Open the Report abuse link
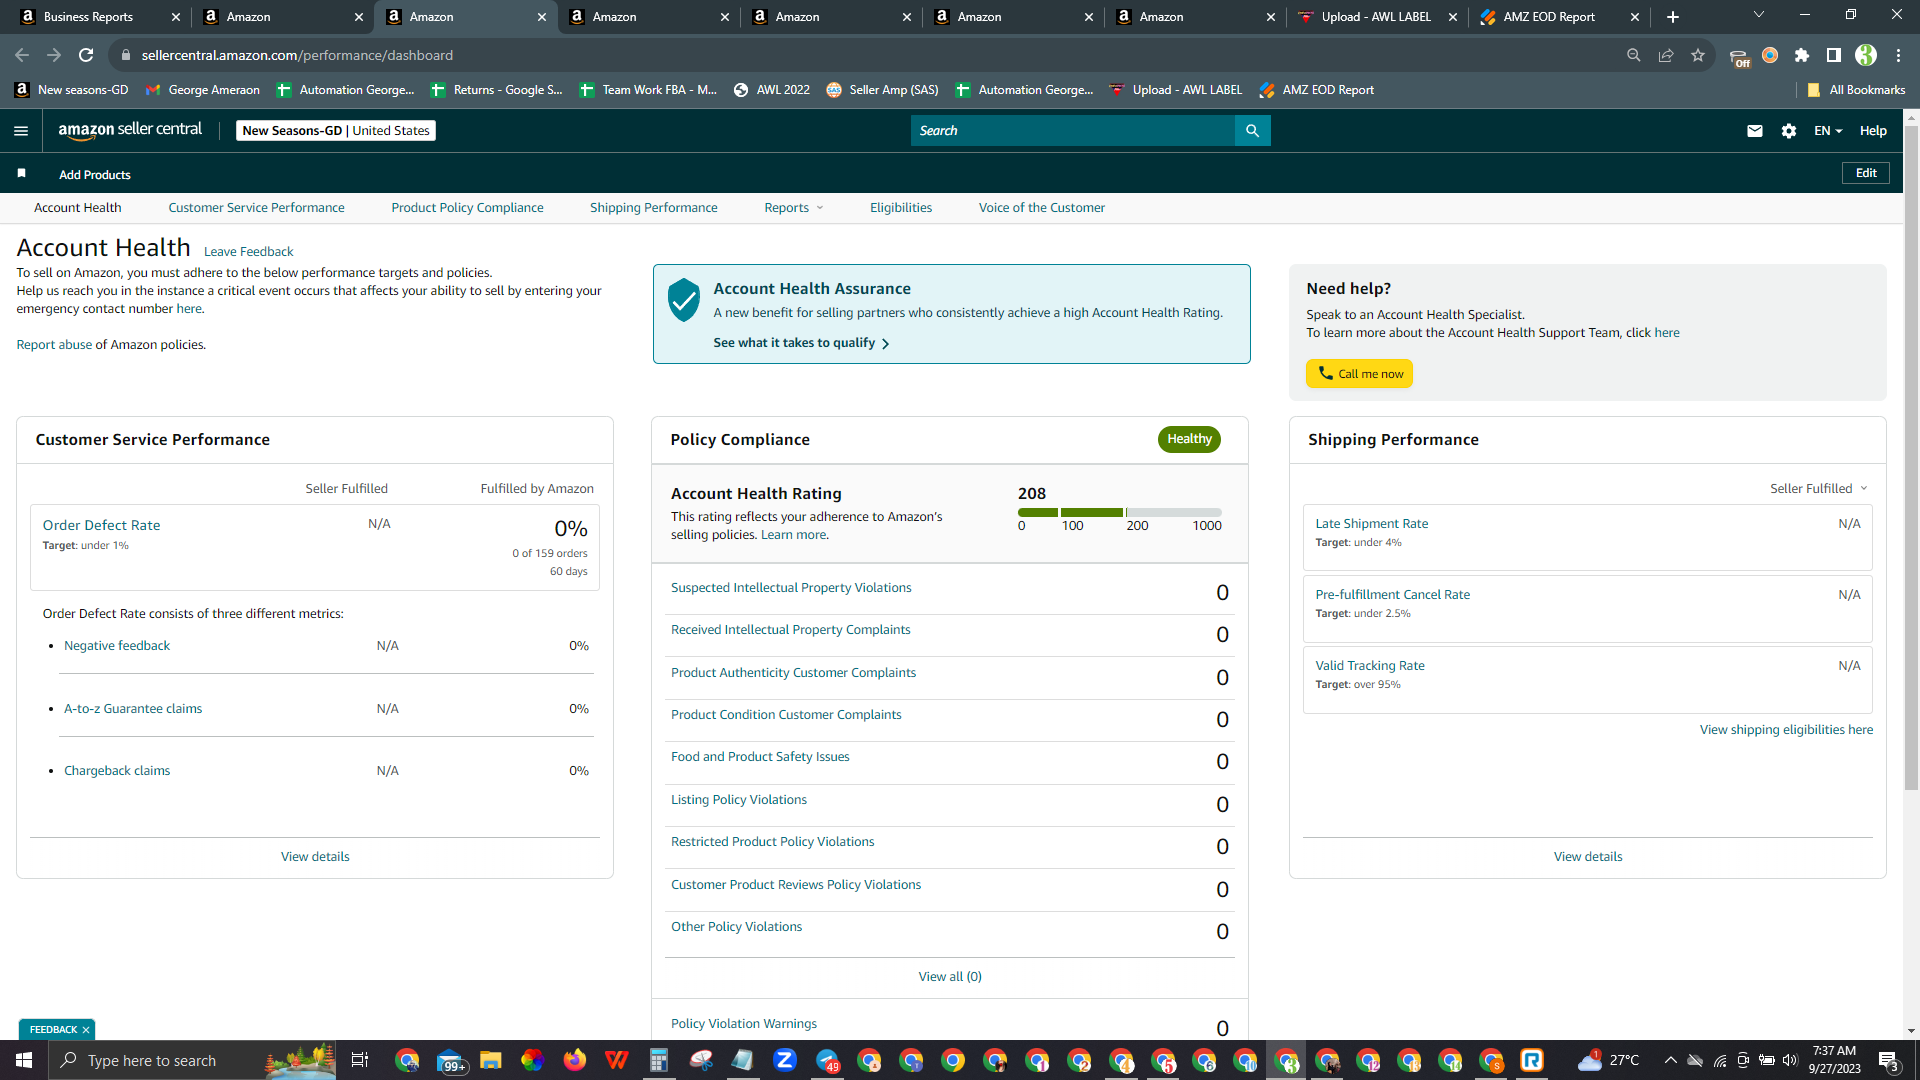1920x1080 pixels. click(x=54, y=345)
